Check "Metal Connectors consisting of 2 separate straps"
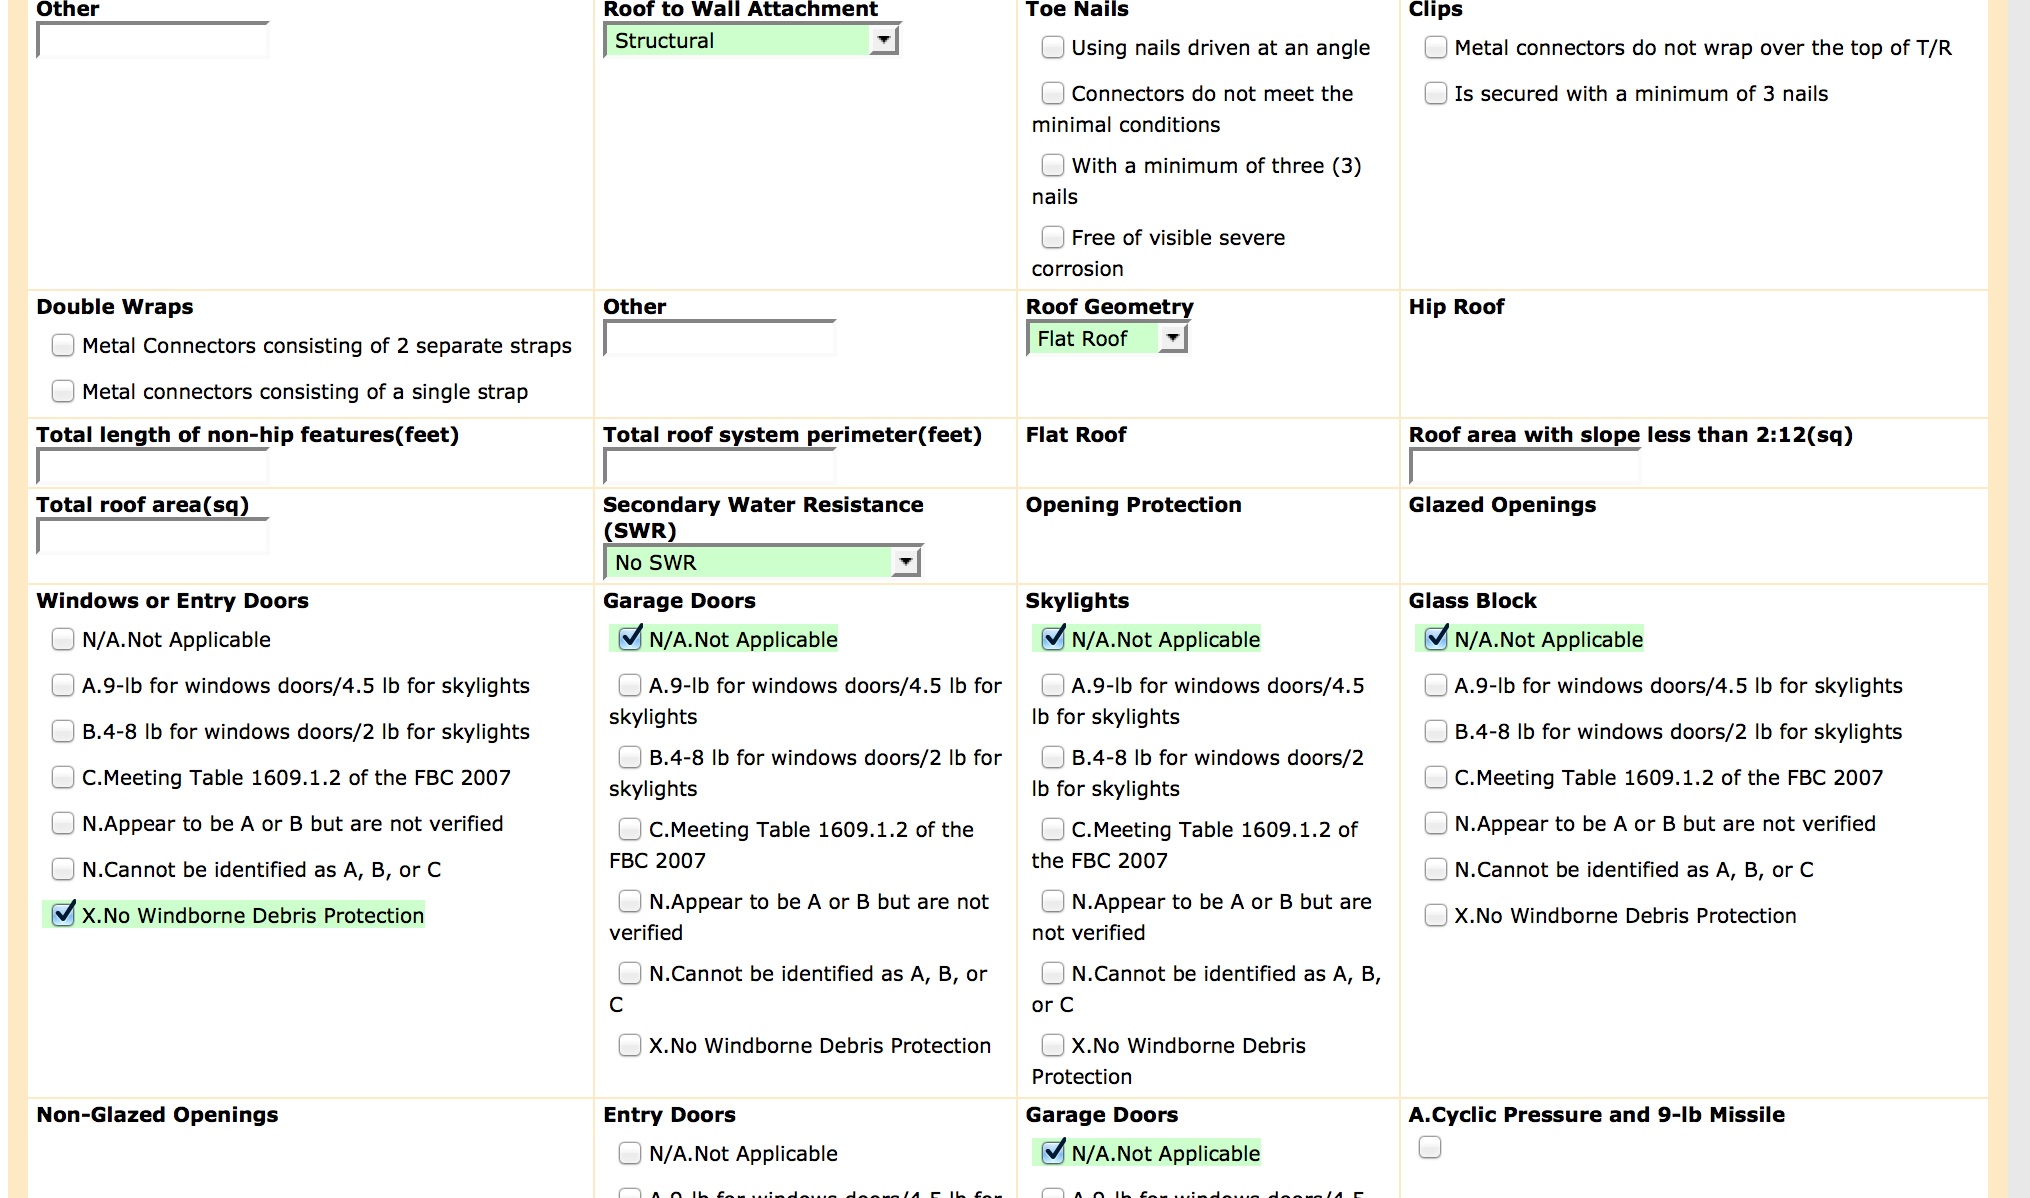The width and height of the screenshot is (2030, 1198). [x=63, y=345]
